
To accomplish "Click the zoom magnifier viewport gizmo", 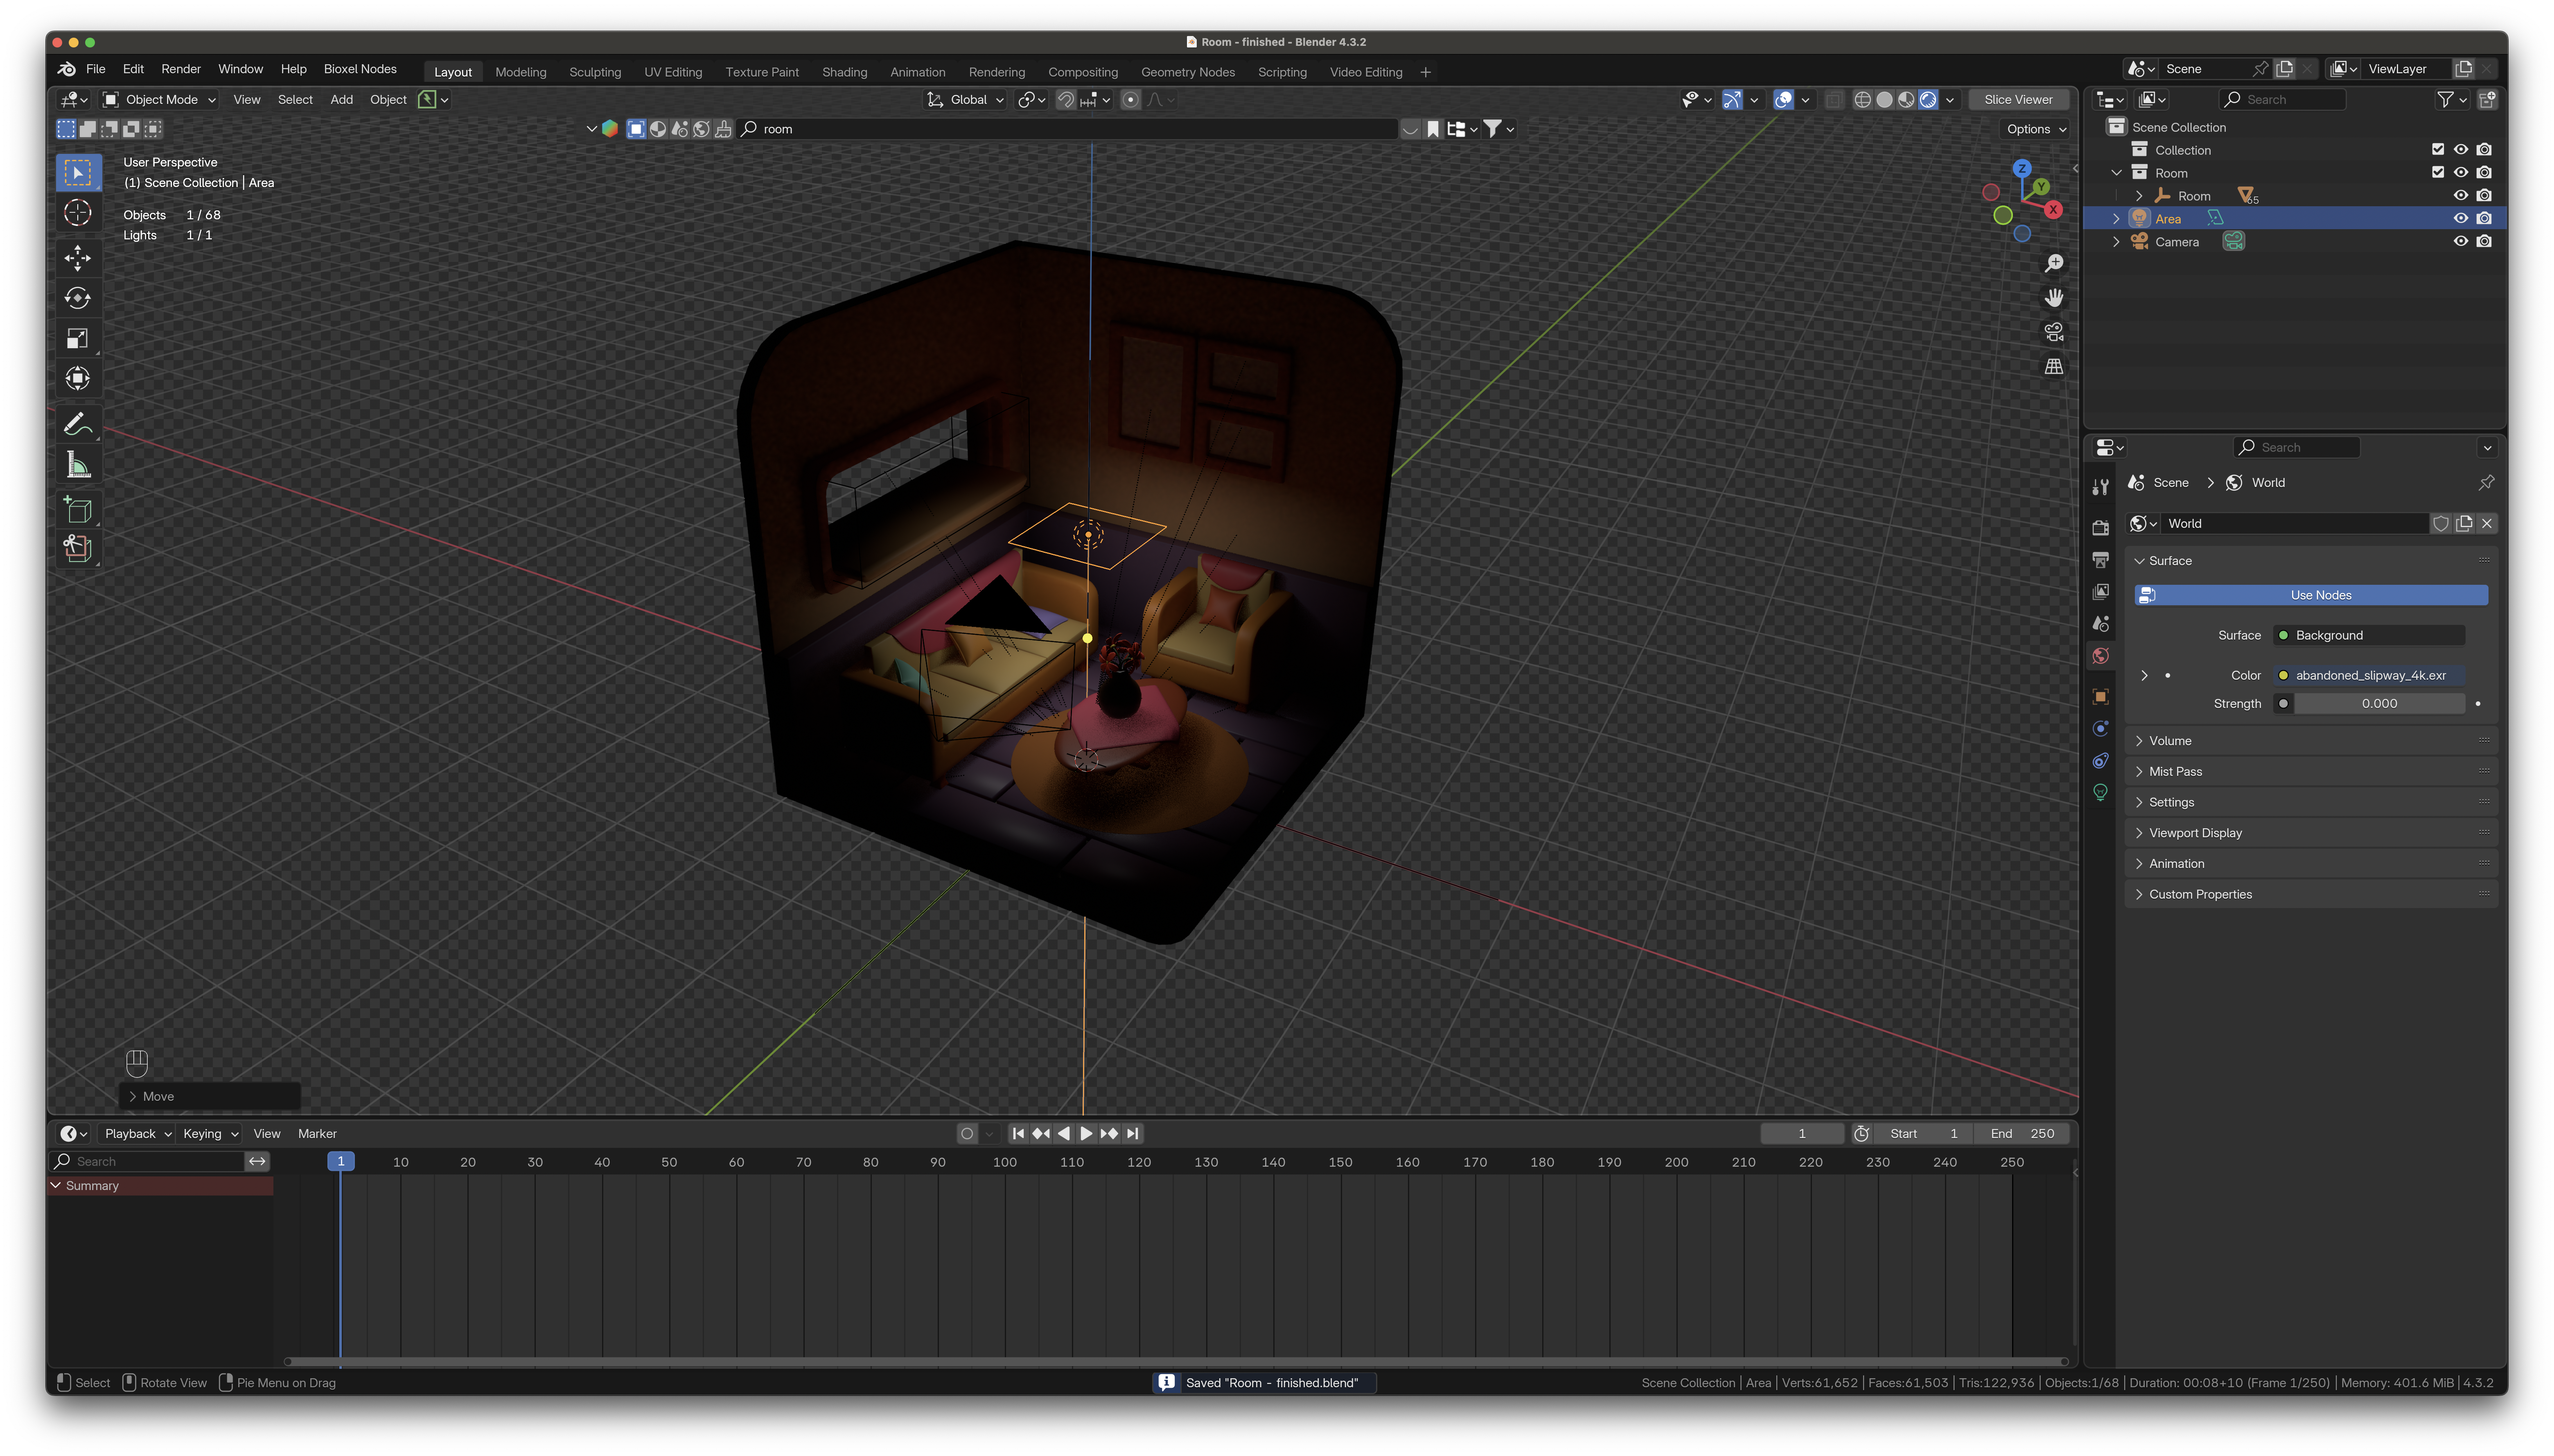I will (x=2054, y=263).
